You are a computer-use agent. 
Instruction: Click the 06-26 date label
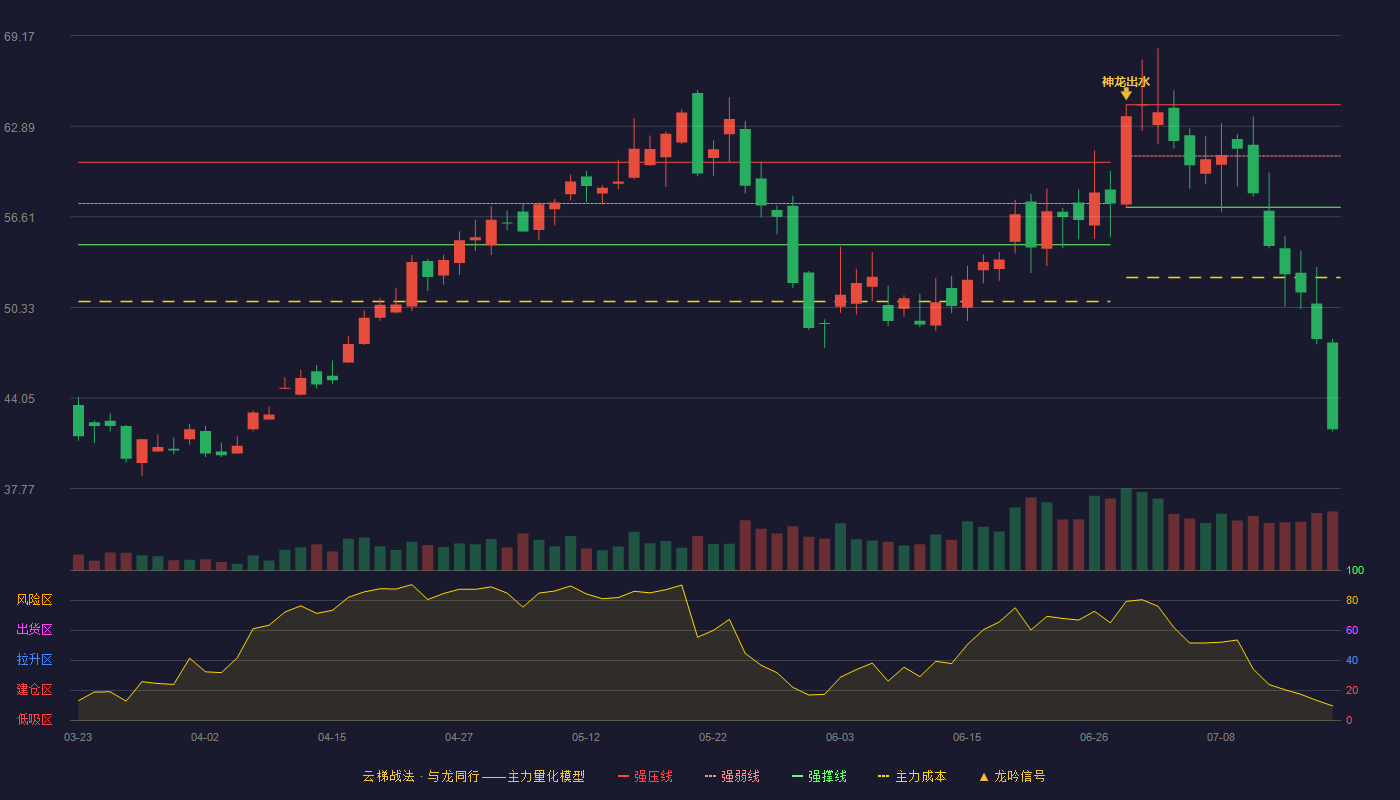[1094, 737]
